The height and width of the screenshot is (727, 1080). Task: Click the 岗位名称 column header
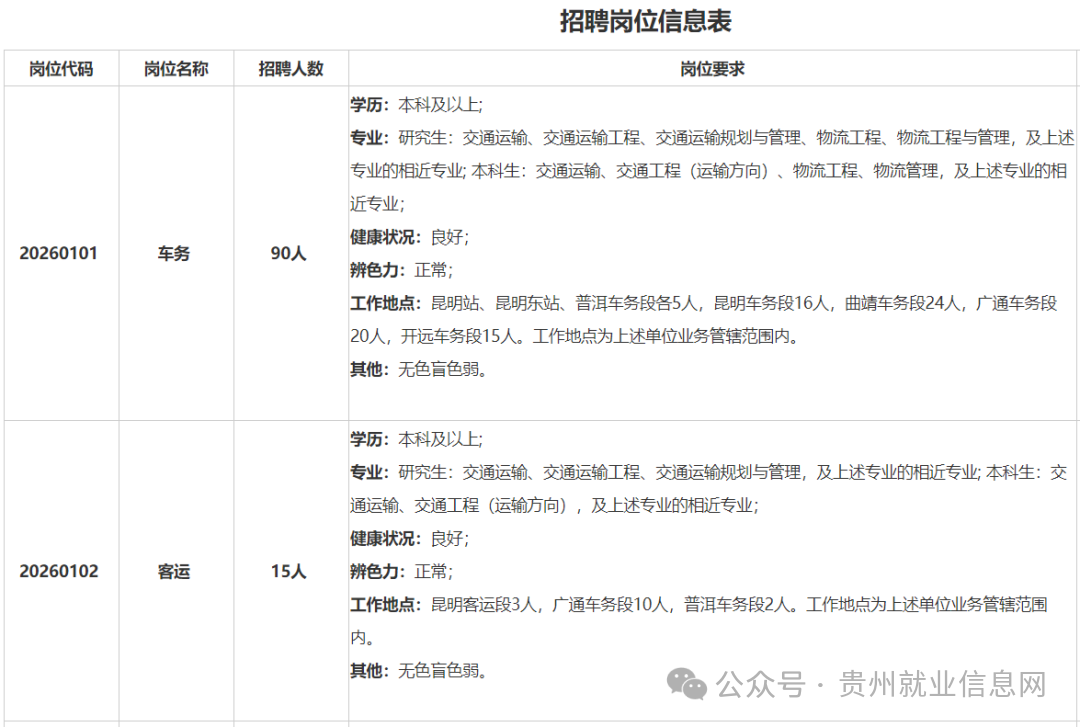[176, 69]
